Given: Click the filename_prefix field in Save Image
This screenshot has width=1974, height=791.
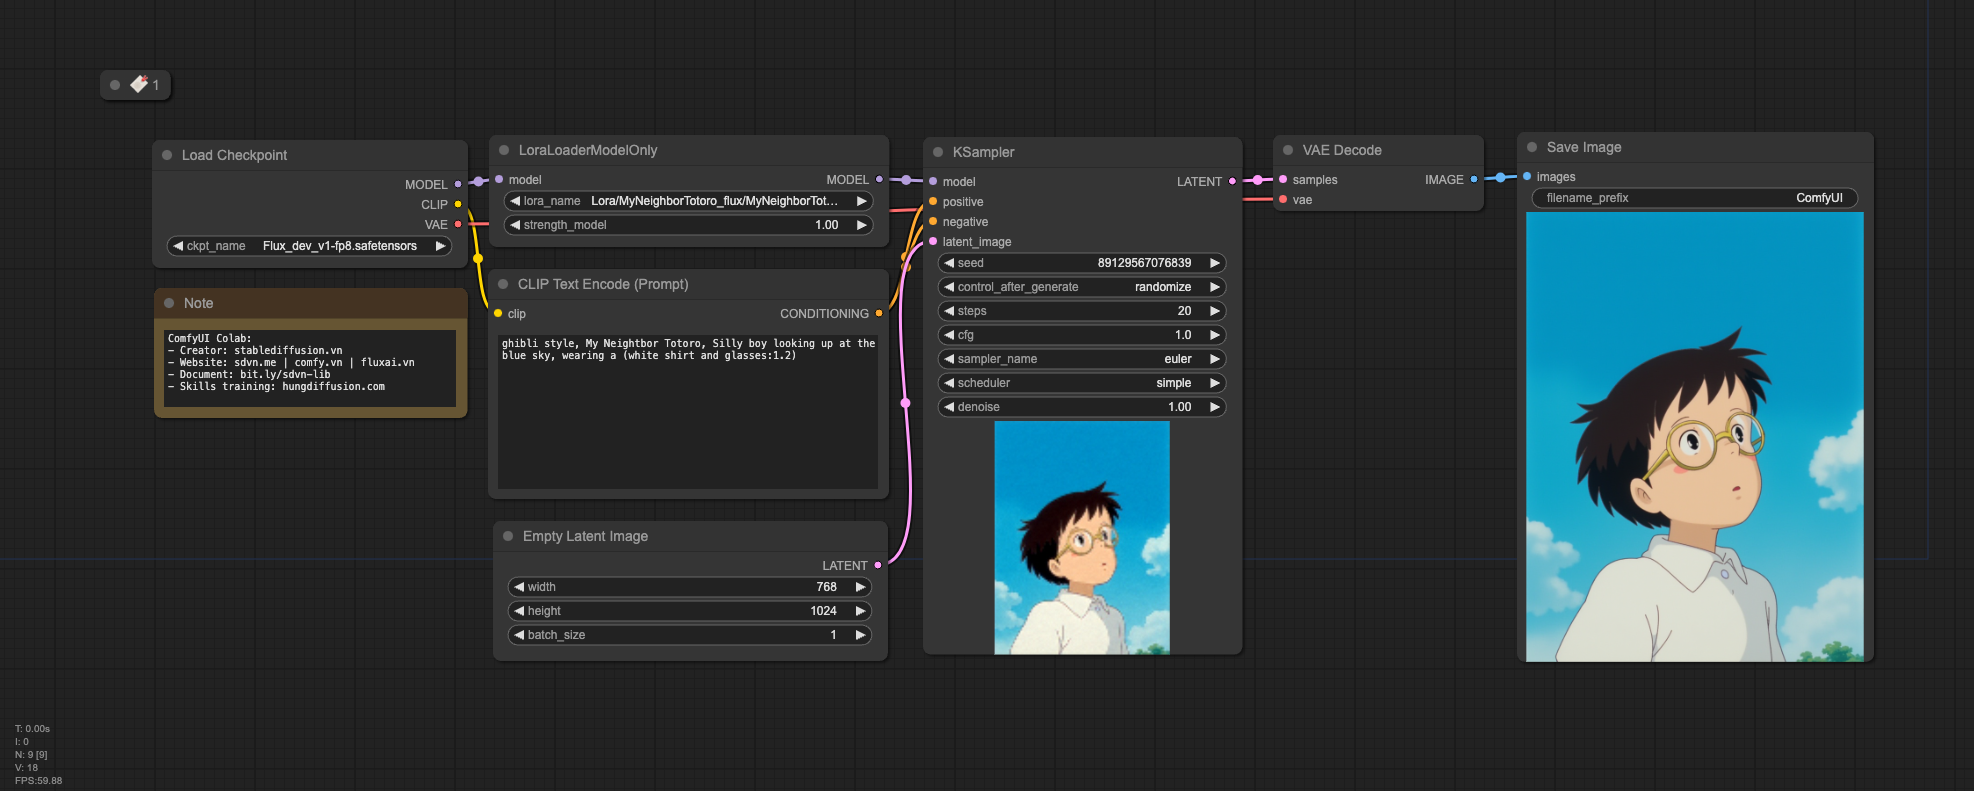Looking at the screenshot, I should [1694, 198].
